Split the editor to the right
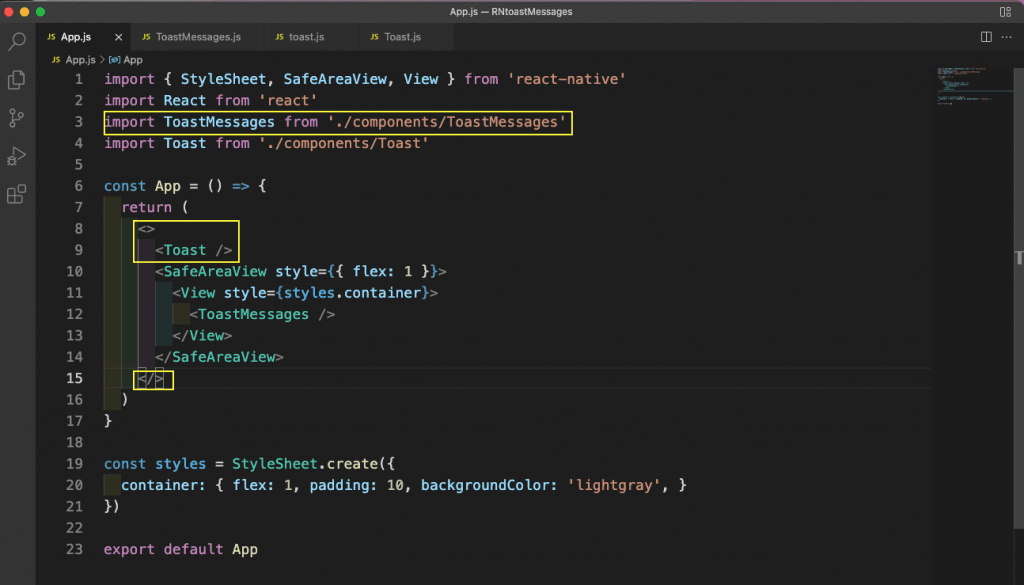The image size is (1024, 585). 986,37
